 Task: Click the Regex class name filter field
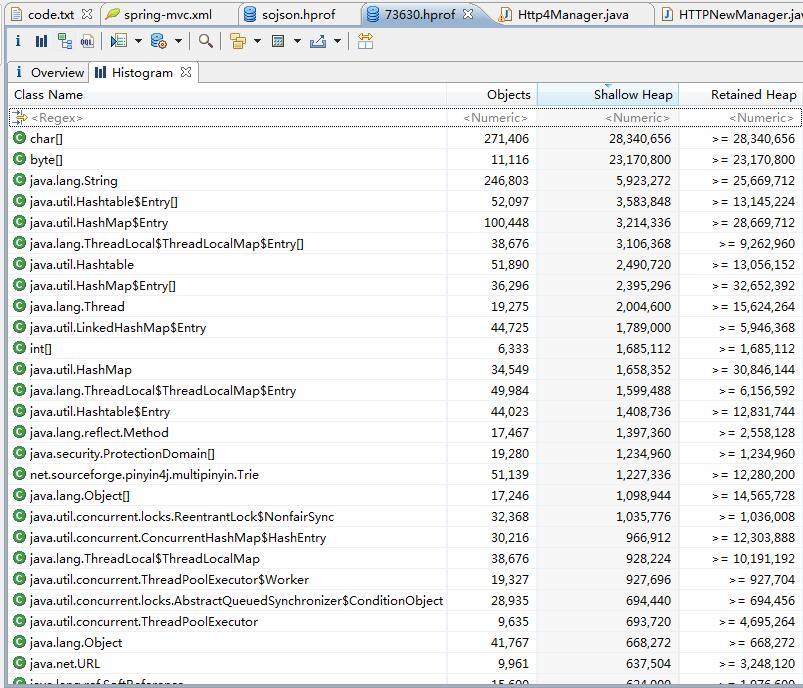pos(227,118)
